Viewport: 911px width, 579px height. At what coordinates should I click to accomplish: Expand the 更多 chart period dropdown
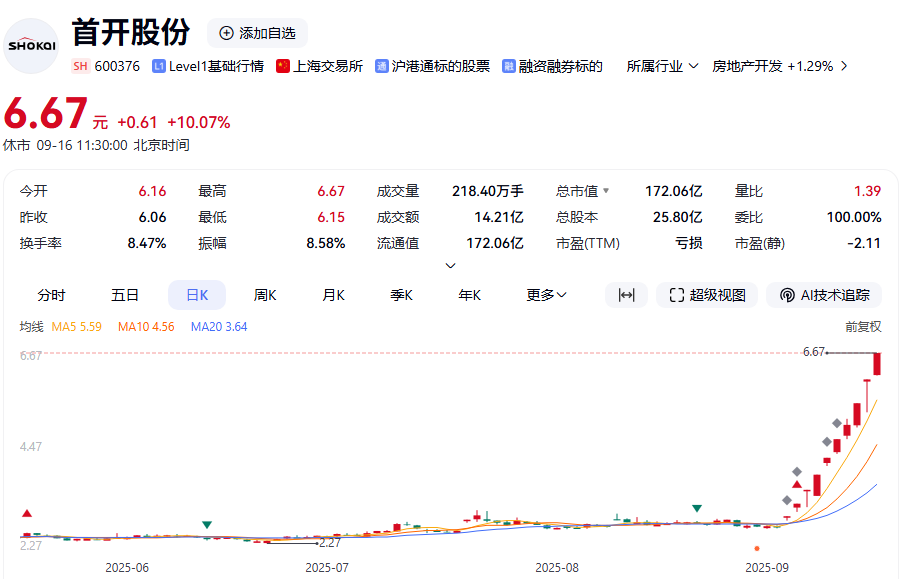click(546, 295)
